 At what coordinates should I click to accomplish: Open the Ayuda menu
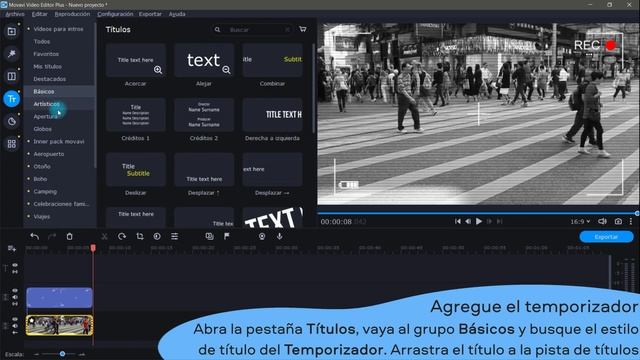[x=177, y=14]
